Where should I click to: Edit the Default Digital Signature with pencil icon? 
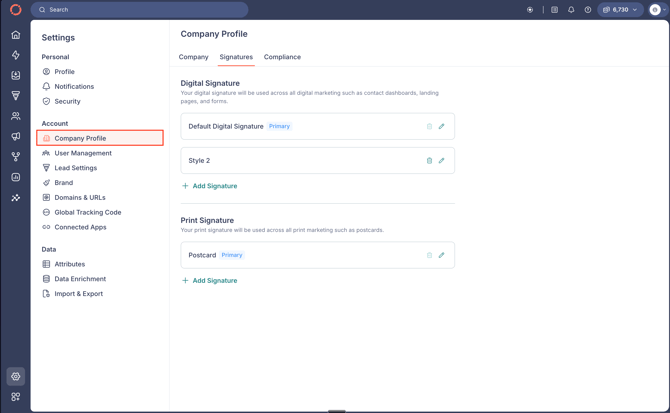pos(441,127)
